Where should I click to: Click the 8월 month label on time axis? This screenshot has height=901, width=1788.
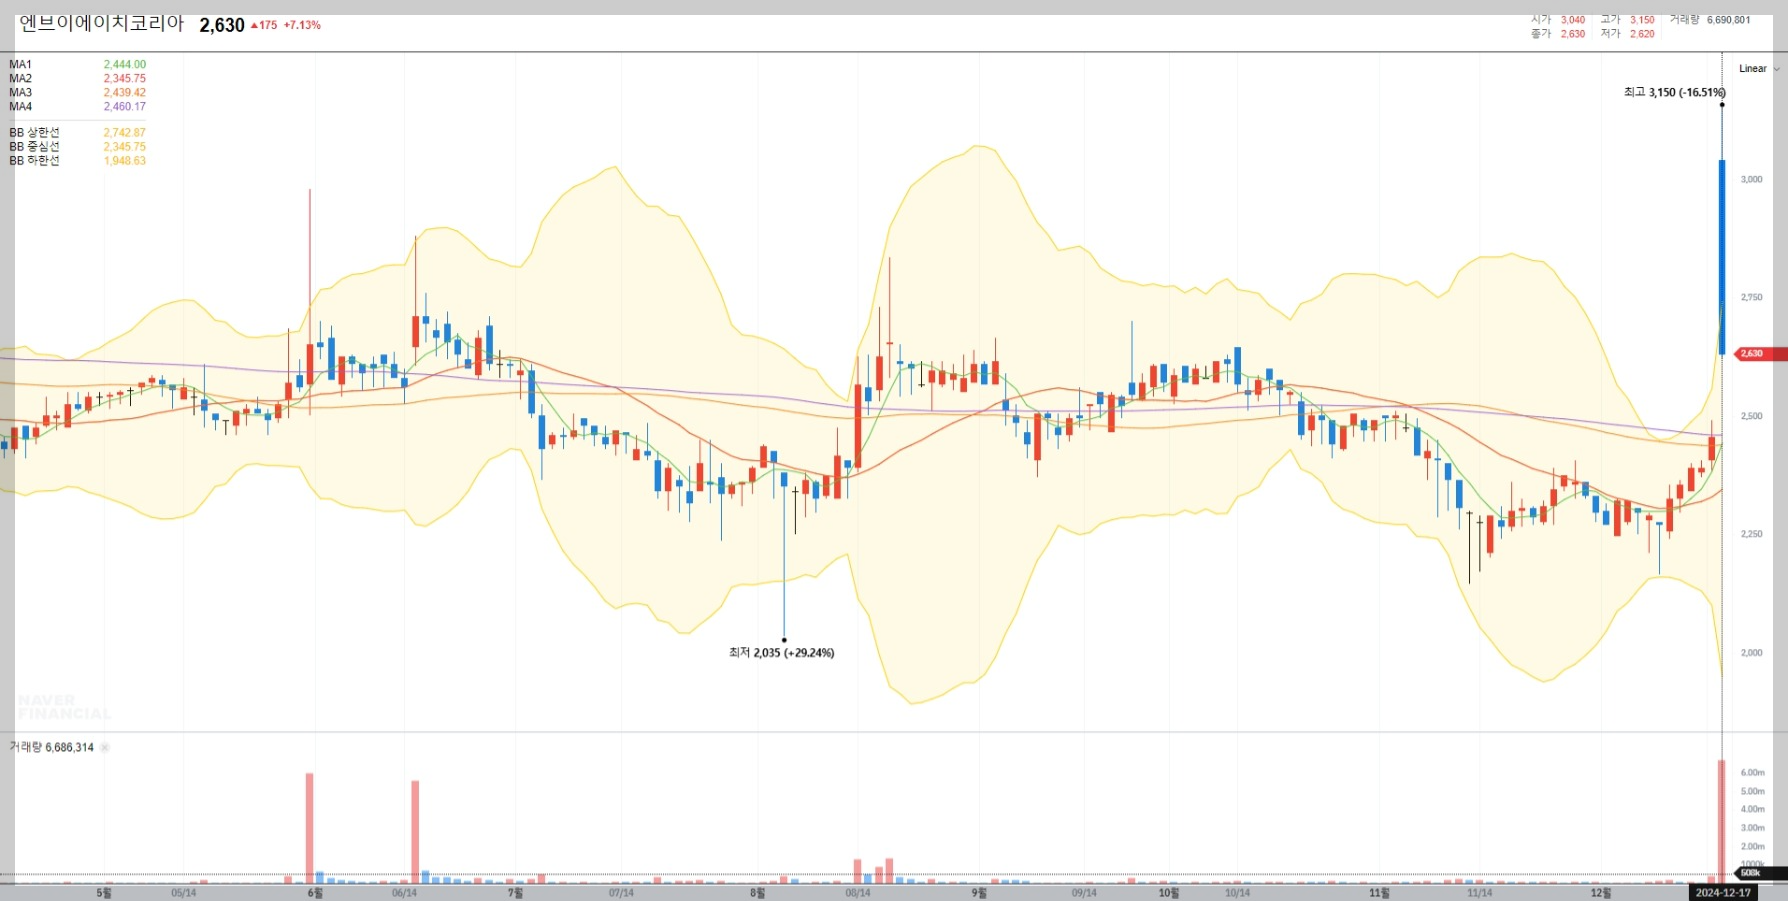[x=757, y=893]
